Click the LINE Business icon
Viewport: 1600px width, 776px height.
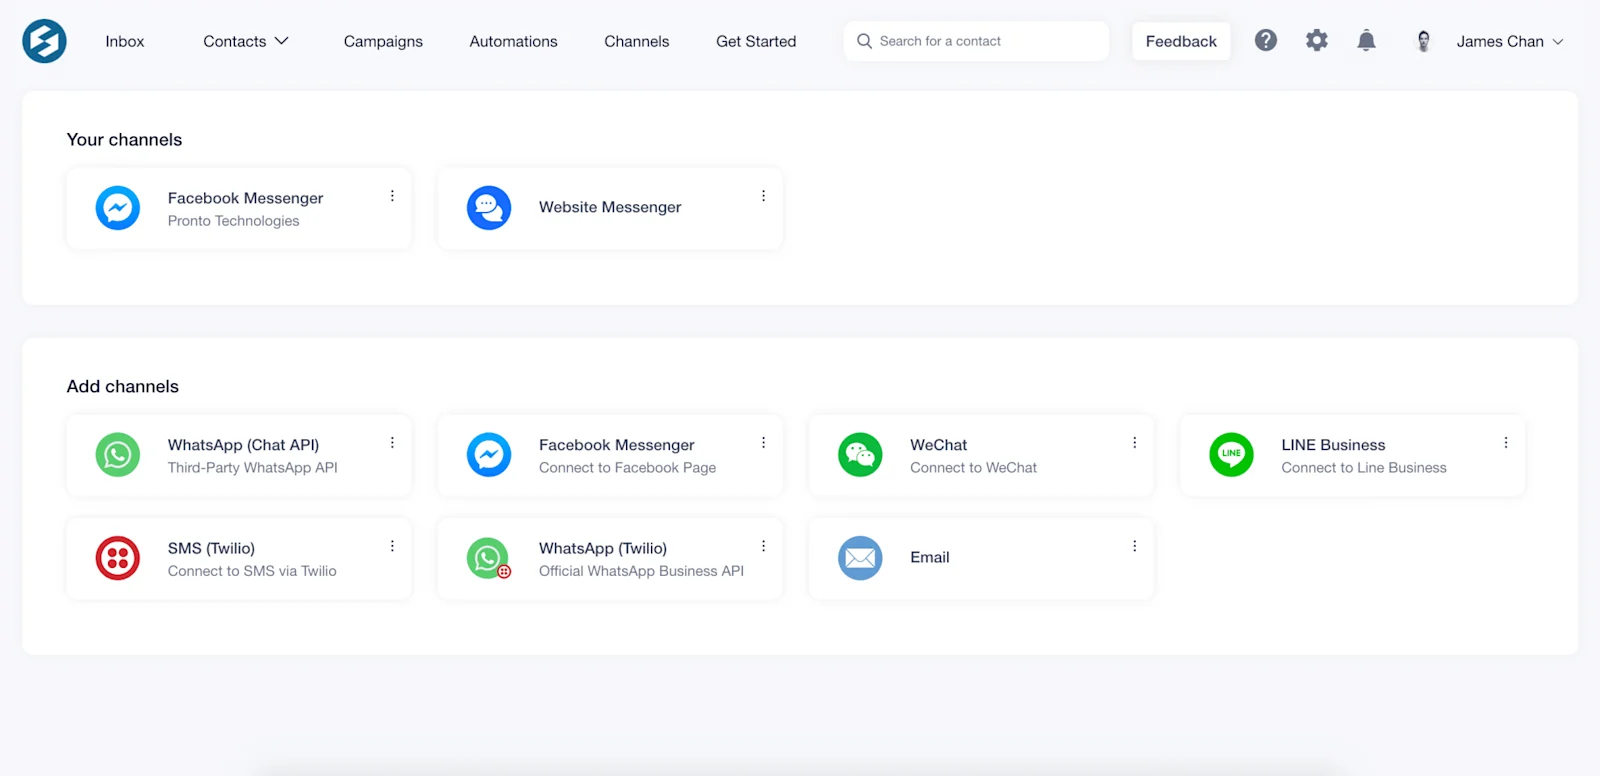[x=1231, y=455]
